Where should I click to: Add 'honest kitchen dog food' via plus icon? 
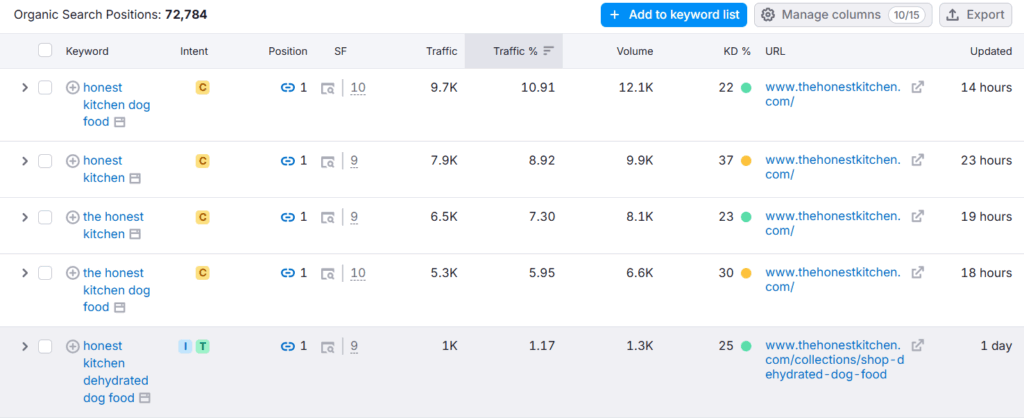(x=73, y=88)
